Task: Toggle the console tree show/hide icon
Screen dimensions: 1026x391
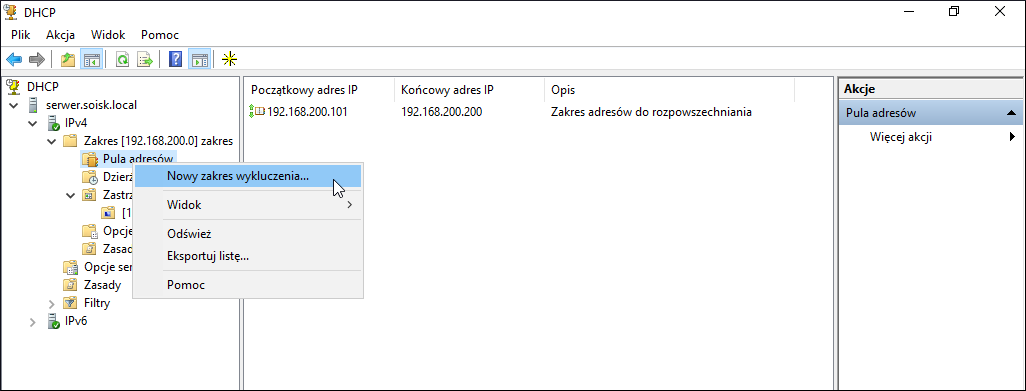Action: (x=90, y=60)
